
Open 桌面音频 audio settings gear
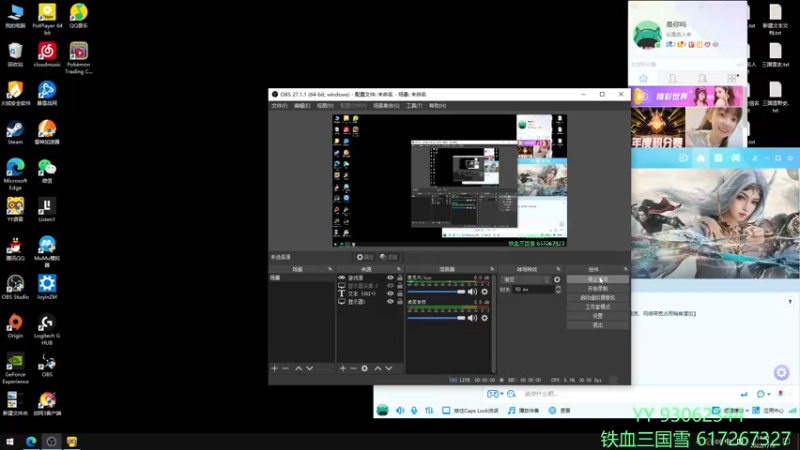coord(485,318)
